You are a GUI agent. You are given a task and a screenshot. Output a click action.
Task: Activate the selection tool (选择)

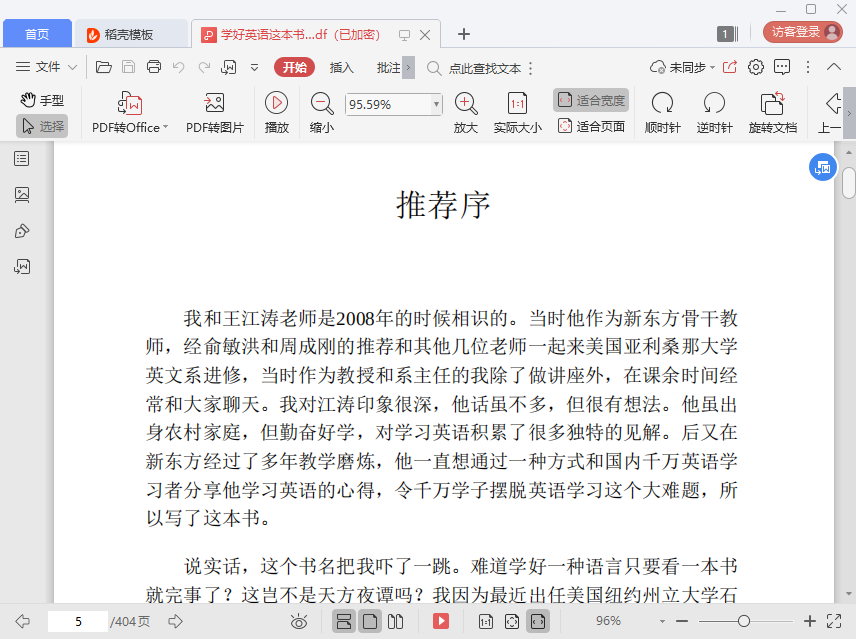(x=42, y=126)
